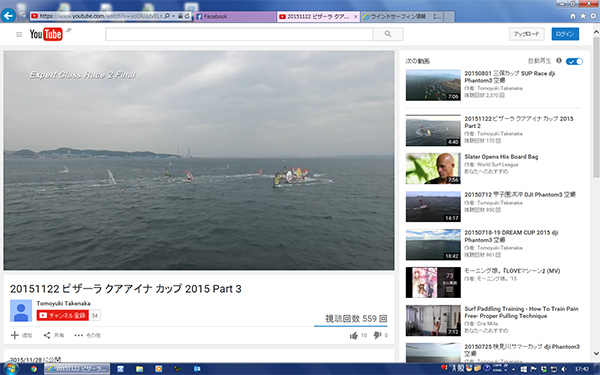Screen dimensions: 600x375
Task: Open 20150725 検見川サマーカップ video title
Action: 522,350
